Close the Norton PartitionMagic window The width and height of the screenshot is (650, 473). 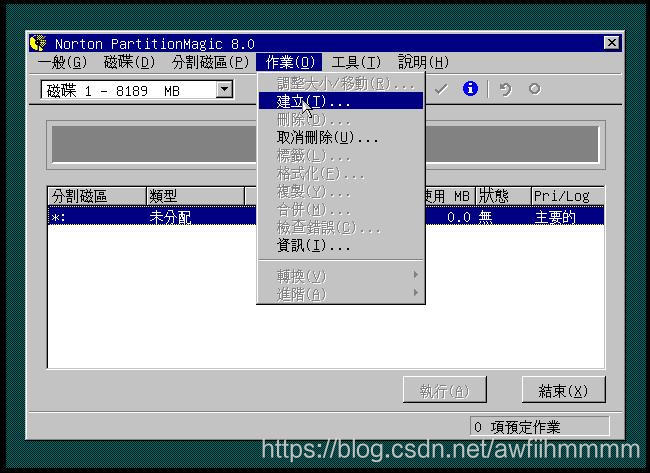point(611,43)
